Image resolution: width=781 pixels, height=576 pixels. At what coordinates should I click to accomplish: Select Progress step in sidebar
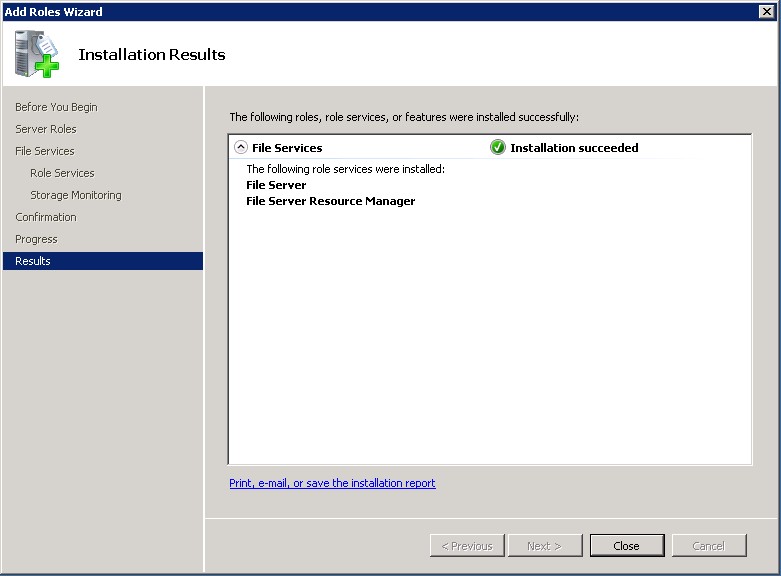(36, 239)
